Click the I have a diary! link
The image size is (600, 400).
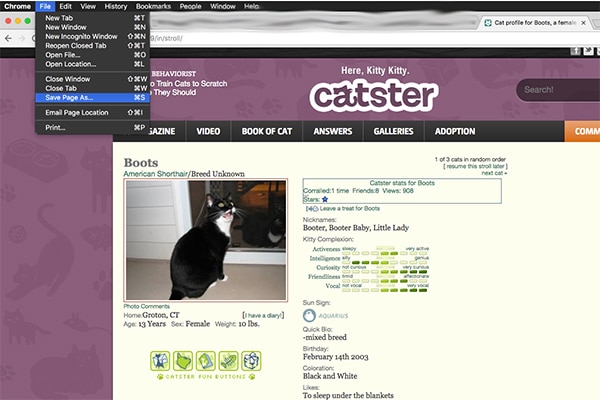(263, 315)
